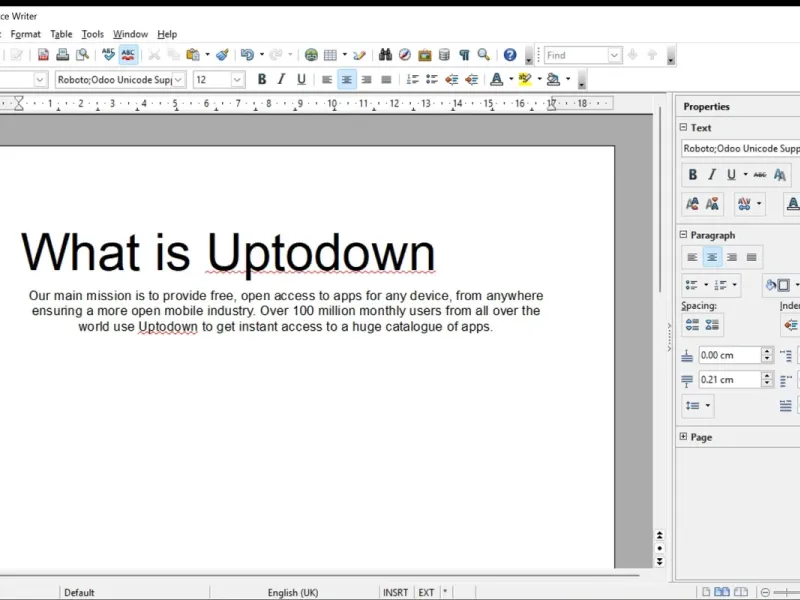
Task: Click the LibreOffice Help question mark icon
Action: (x=510, y=55)
